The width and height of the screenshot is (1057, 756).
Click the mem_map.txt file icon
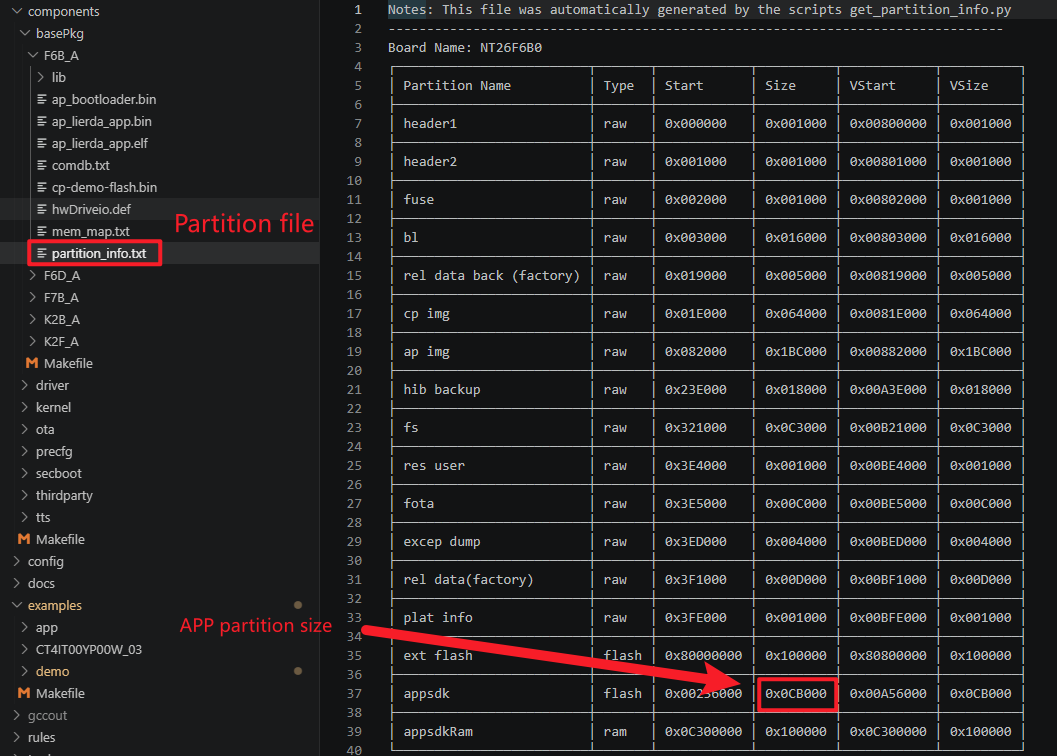tap(42, 231)
